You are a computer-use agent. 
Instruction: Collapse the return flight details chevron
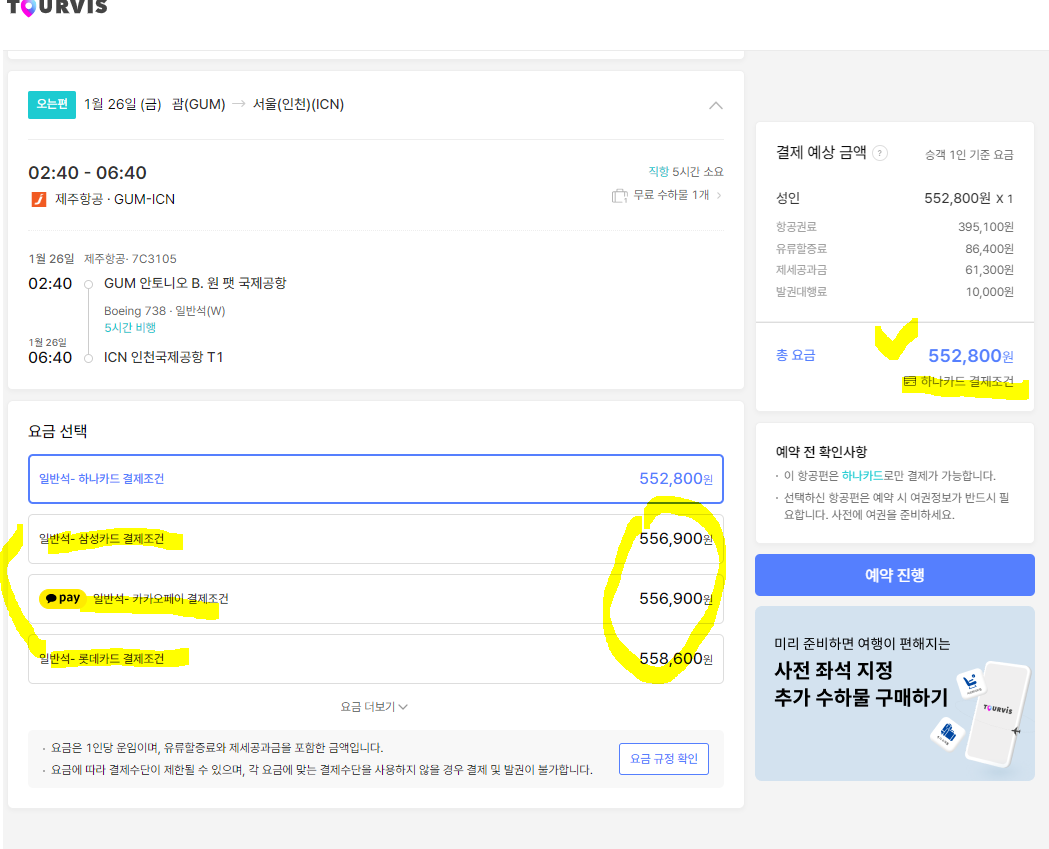(716, 105)
